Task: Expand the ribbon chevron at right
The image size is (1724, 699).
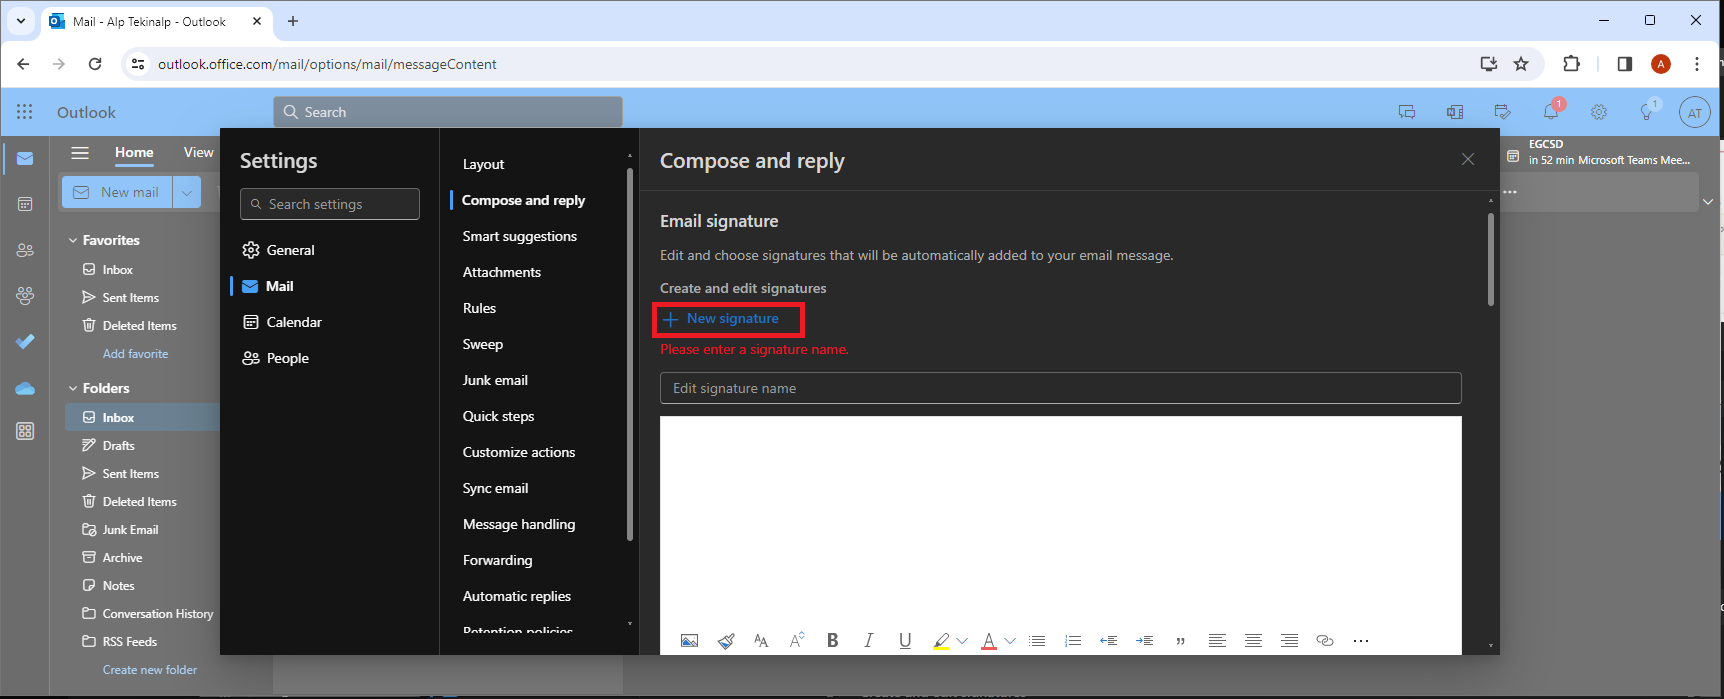Action: pos(1707,202)
